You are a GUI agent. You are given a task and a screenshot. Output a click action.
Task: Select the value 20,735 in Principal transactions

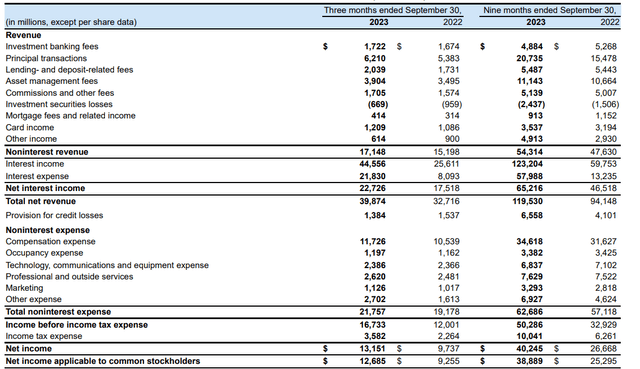tap(530, 58)
